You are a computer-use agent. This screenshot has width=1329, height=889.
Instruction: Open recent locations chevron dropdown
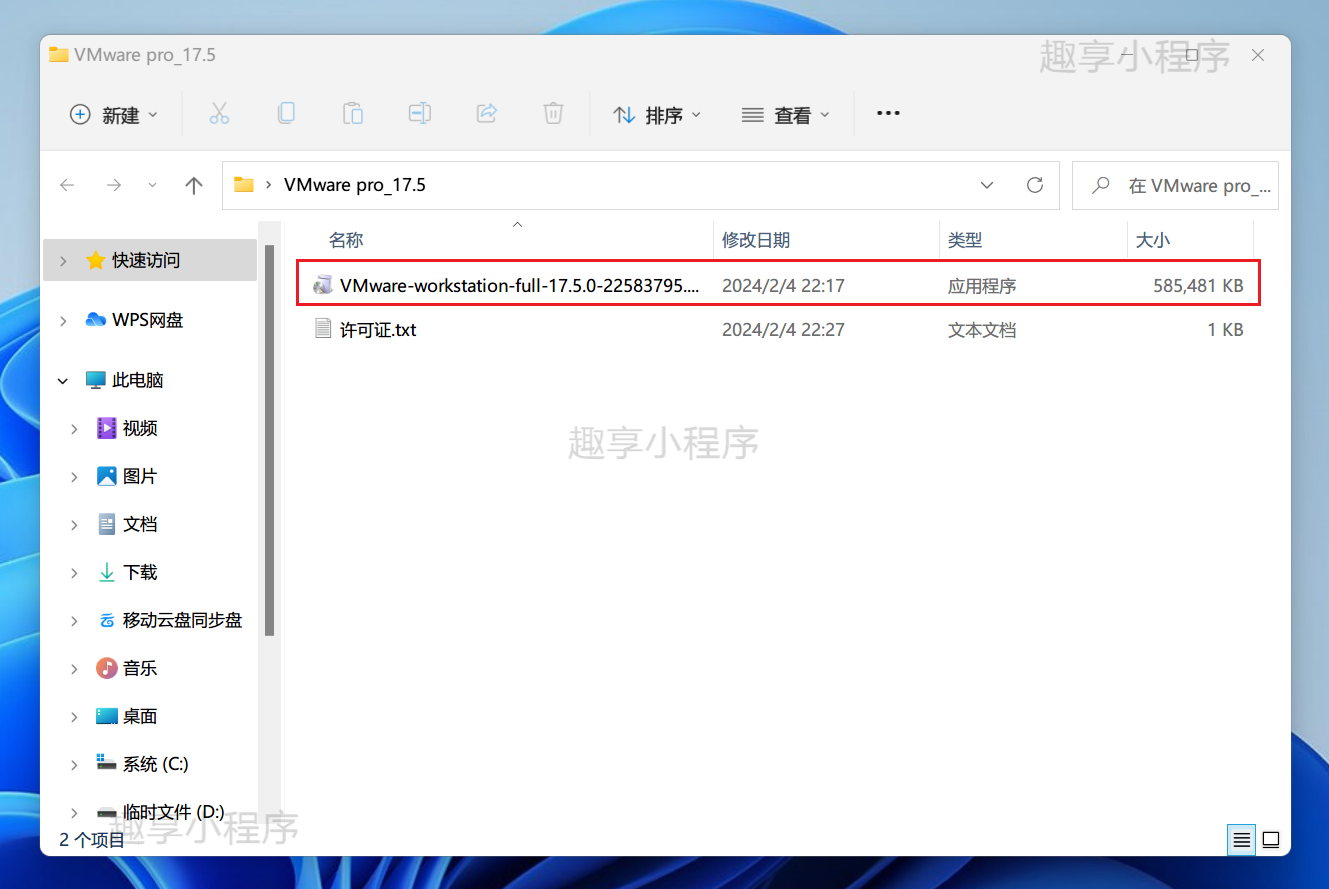click(x=152, y=185)
